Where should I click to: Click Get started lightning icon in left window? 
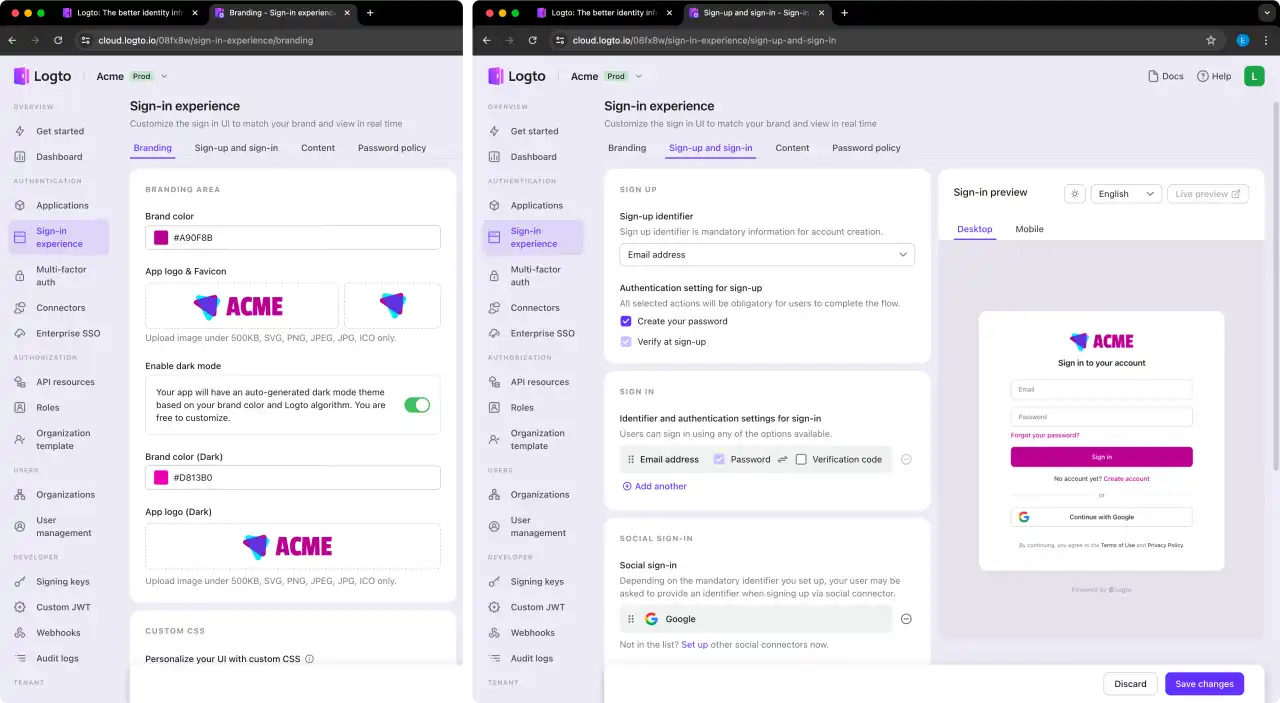20,131
